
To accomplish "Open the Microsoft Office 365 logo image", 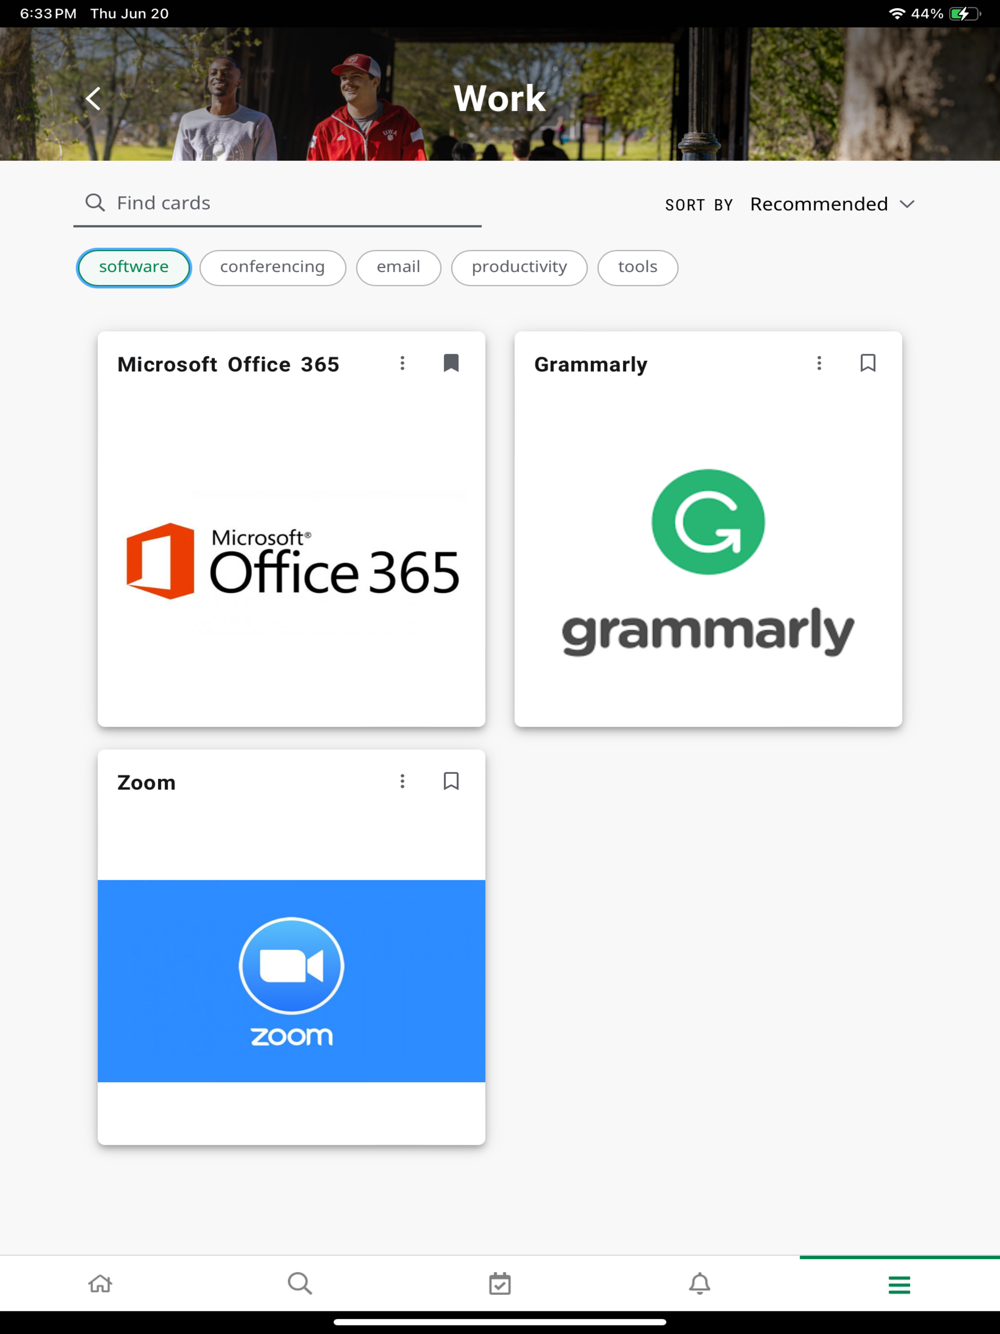I will pos(292,561).
